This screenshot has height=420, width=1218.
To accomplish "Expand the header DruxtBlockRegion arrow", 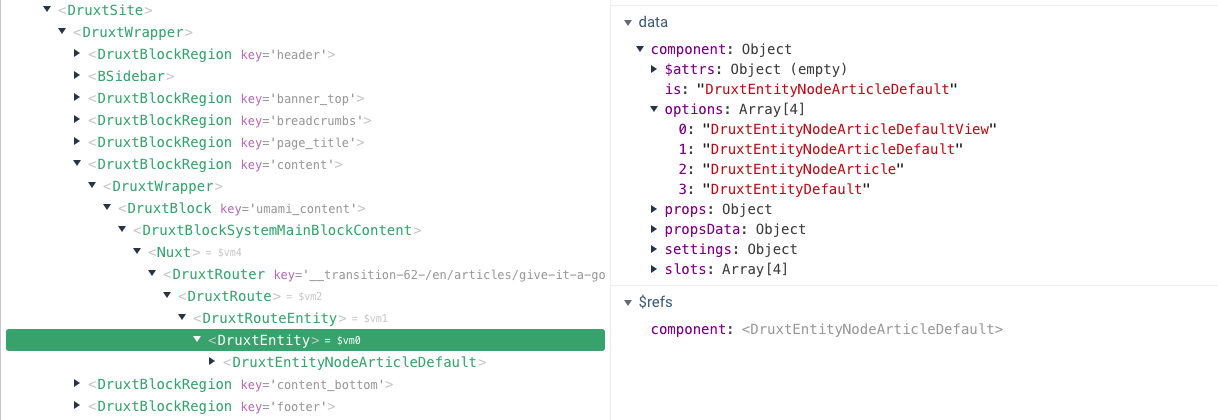I will pyautogui.click(x=77, y=54).
